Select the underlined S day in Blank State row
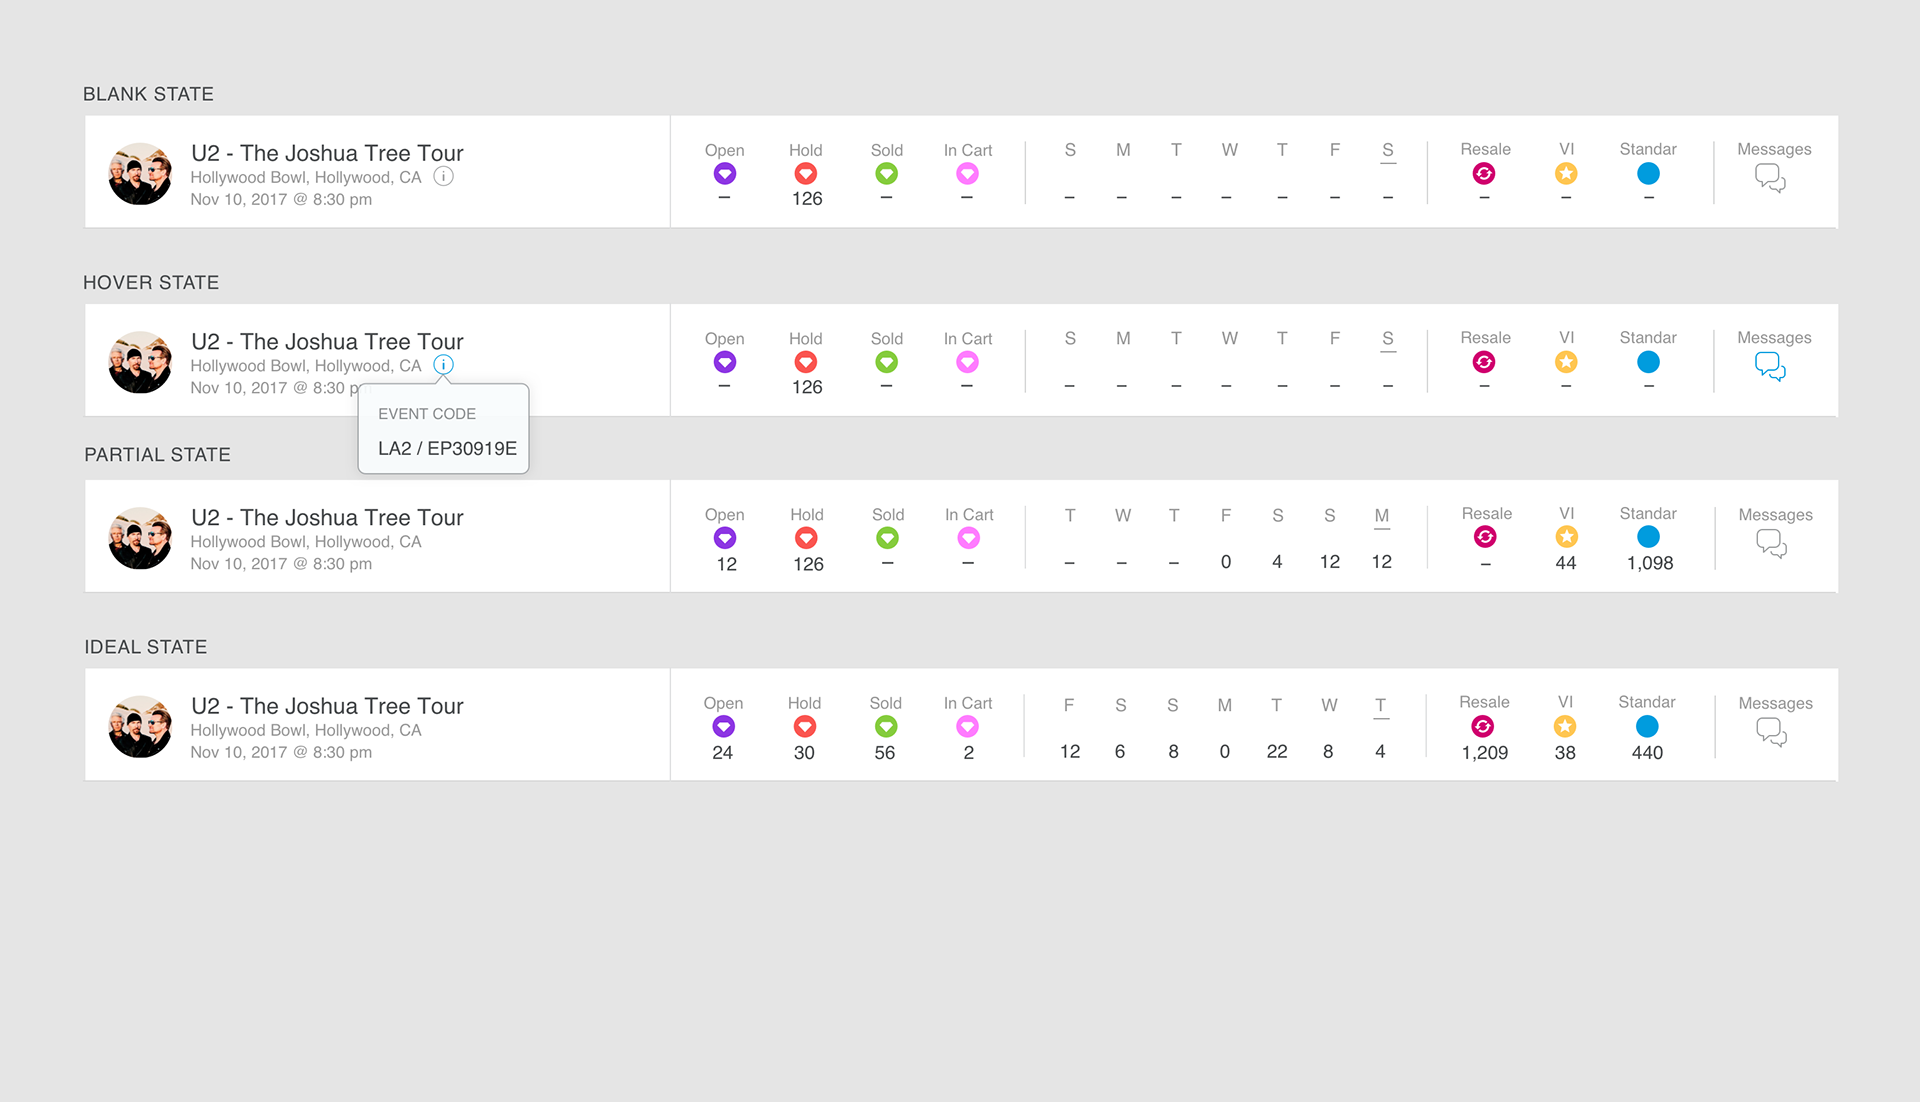Image resolution: width=1920 pixels, height=1102 pixels. [x=1388, y=151]
